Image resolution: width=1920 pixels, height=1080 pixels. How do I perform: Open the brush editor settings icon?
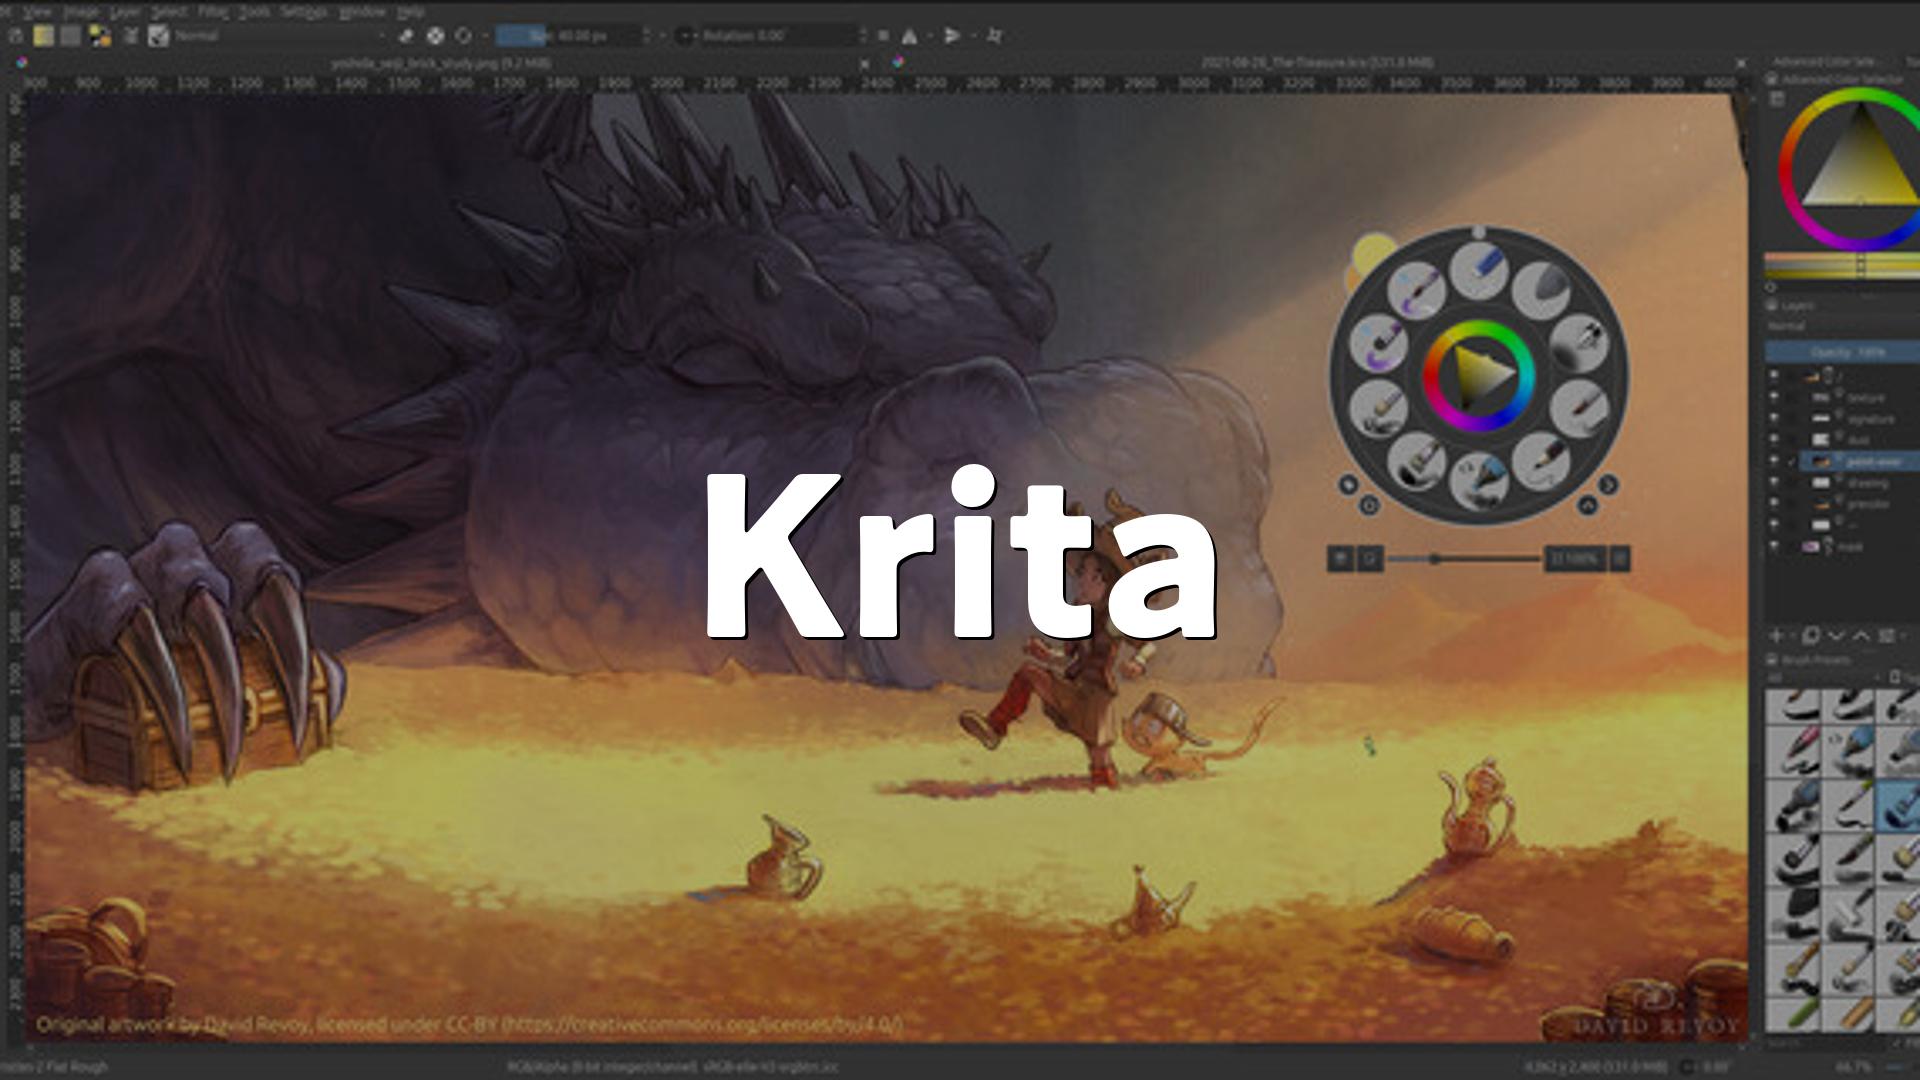tap(131, 36)
